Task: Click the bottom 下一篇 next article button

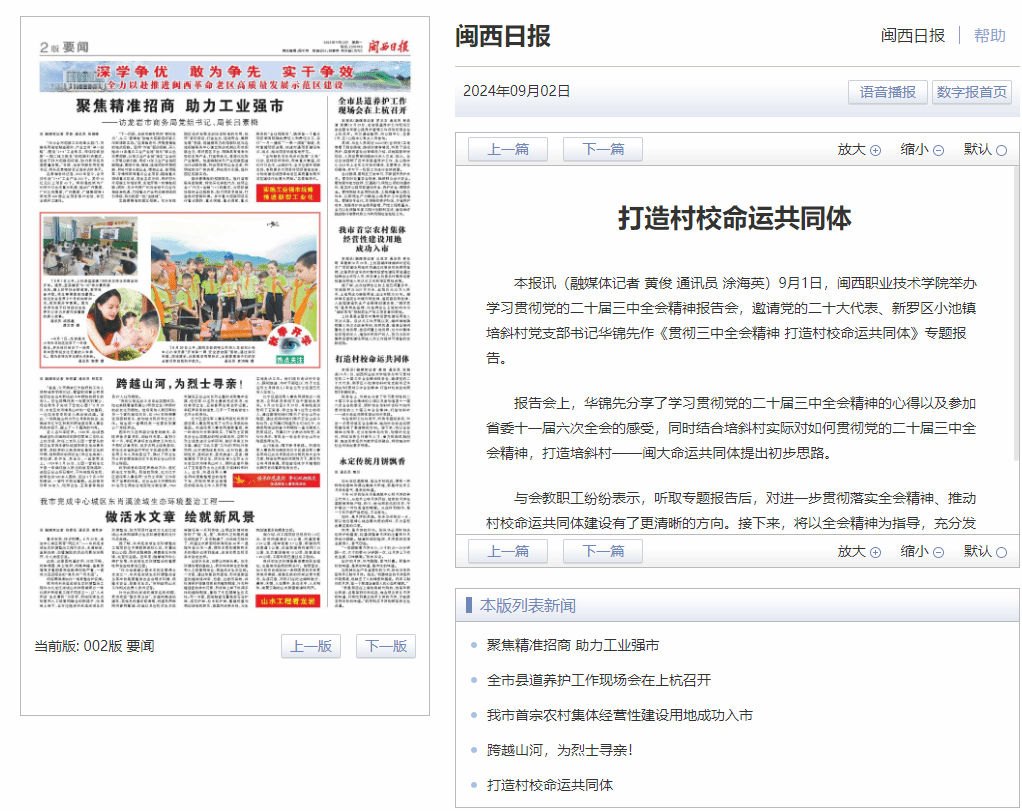Action: 603,552
